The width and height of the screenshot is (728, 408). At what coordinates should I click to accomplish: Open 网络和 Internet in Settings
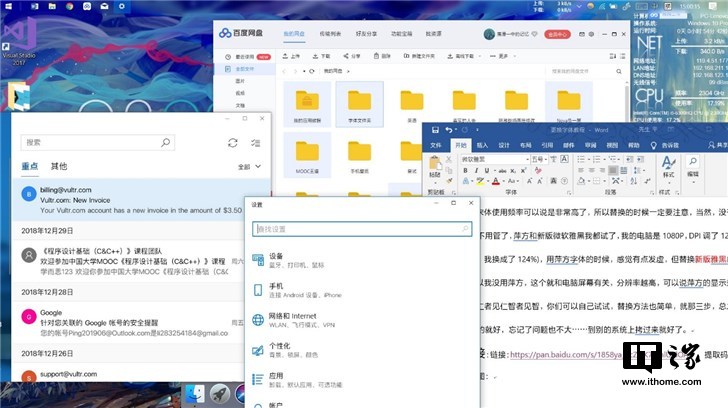tap(361, 320)
